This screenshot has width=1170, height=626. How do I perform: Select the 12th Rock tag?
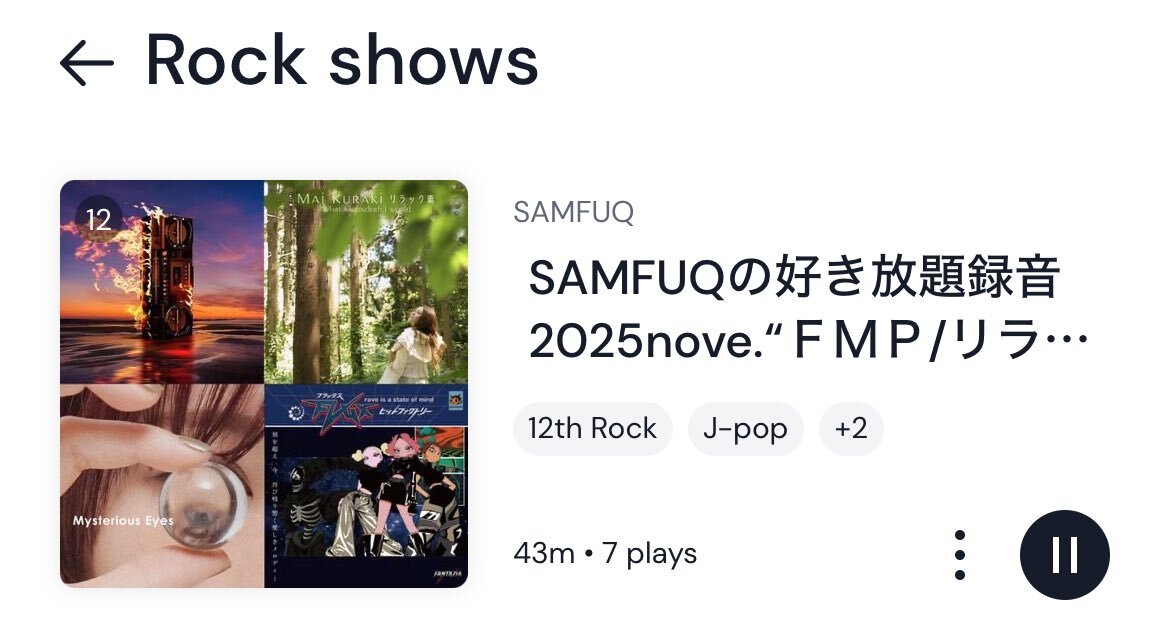tap(592, 428)
